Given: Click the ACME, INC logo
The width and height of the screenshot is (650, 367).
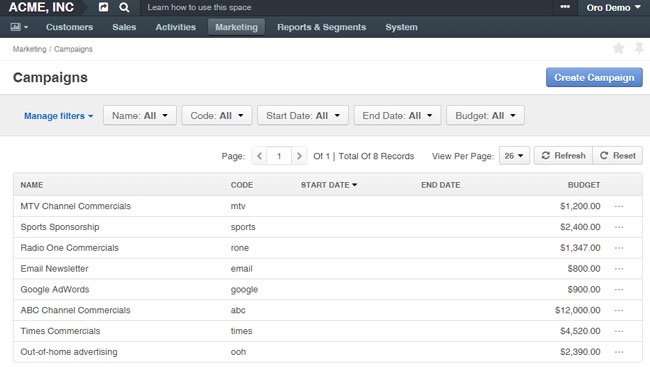Looking at the screenshot, I should 41,7.
